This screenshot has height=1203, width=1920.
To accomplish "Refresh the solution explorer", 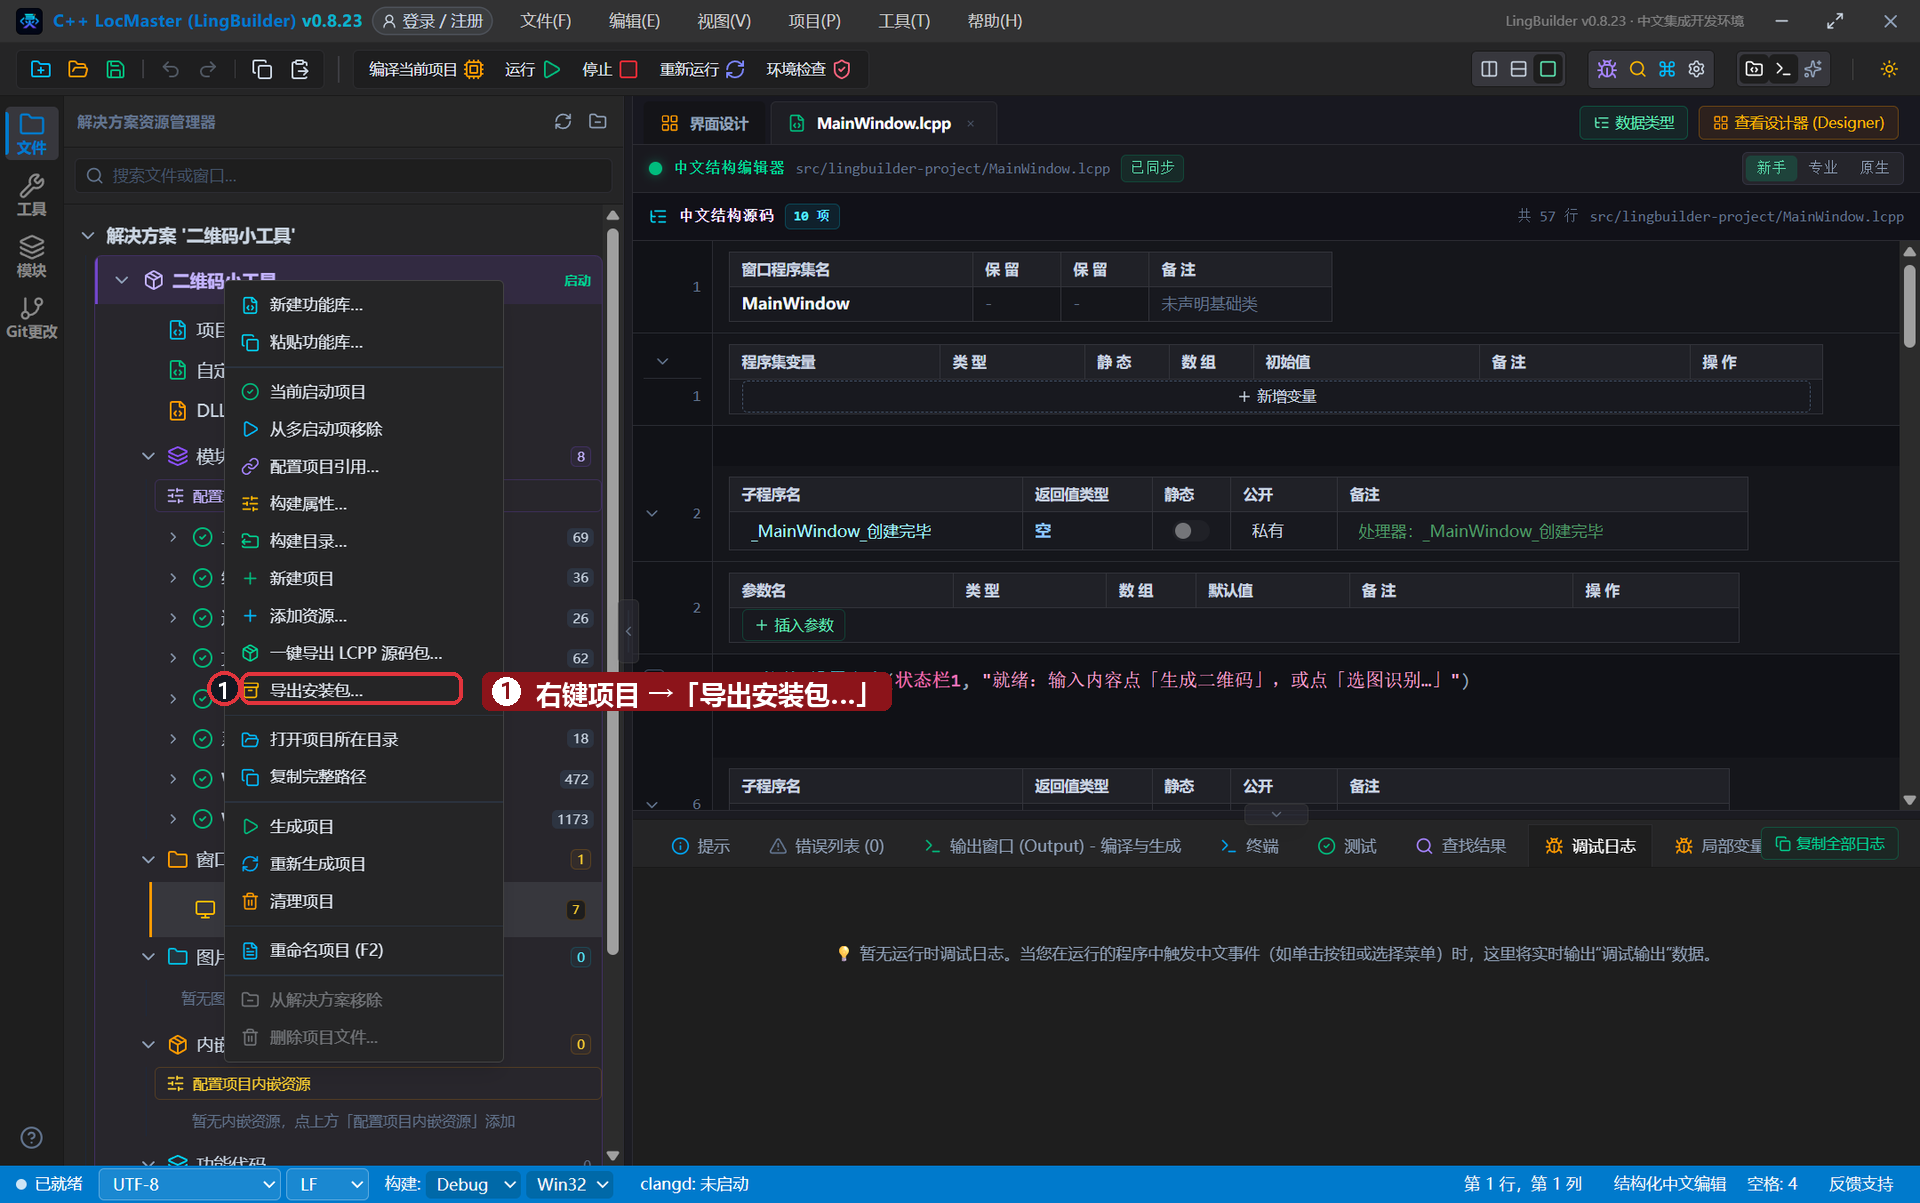I will point(563,121).
